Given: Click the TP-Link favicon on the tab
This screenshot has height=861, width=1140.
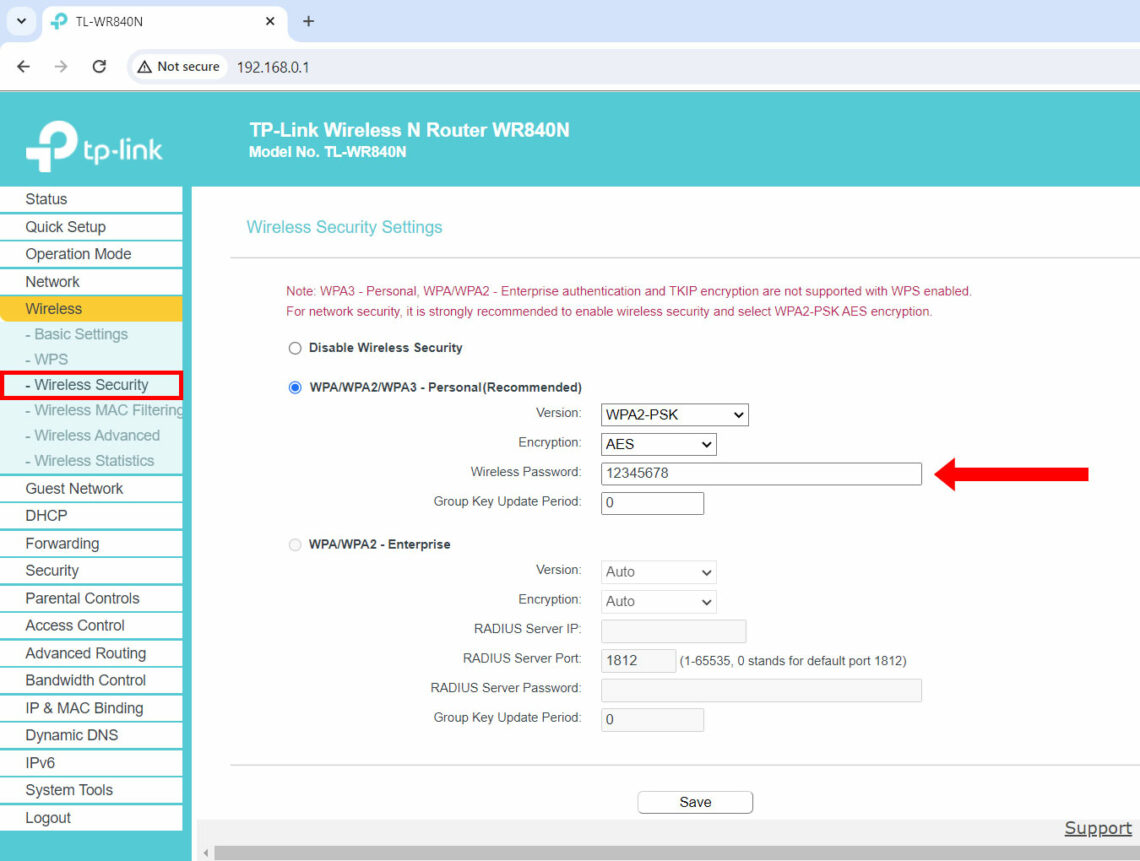Looking at the screenshot, I should [x=58, y=21].
